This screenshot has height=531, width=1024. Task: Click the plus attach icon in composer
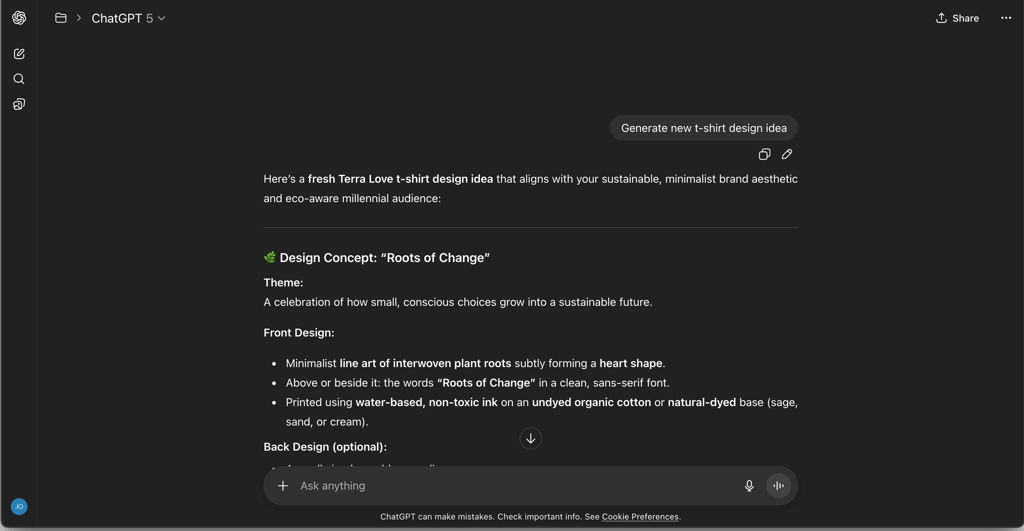point(283,486)
